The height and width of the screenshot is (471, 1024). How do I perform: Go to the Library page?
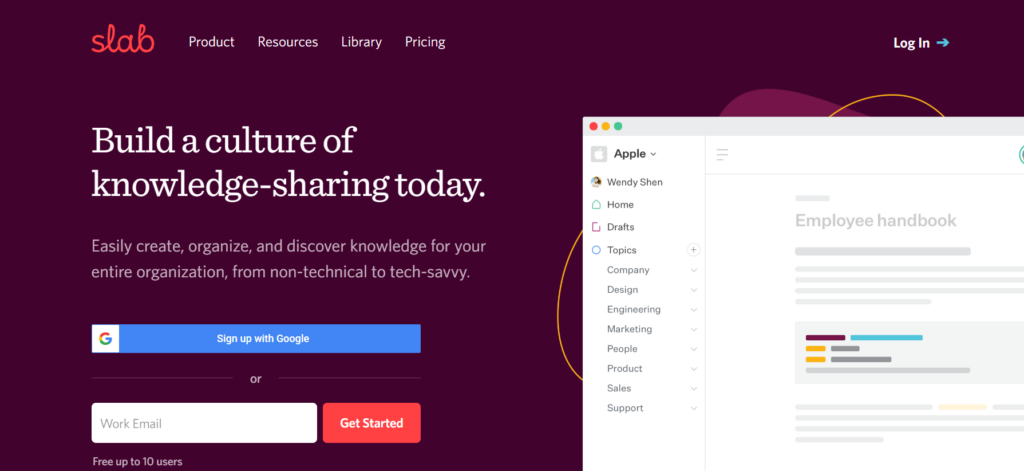coord(361,42)
